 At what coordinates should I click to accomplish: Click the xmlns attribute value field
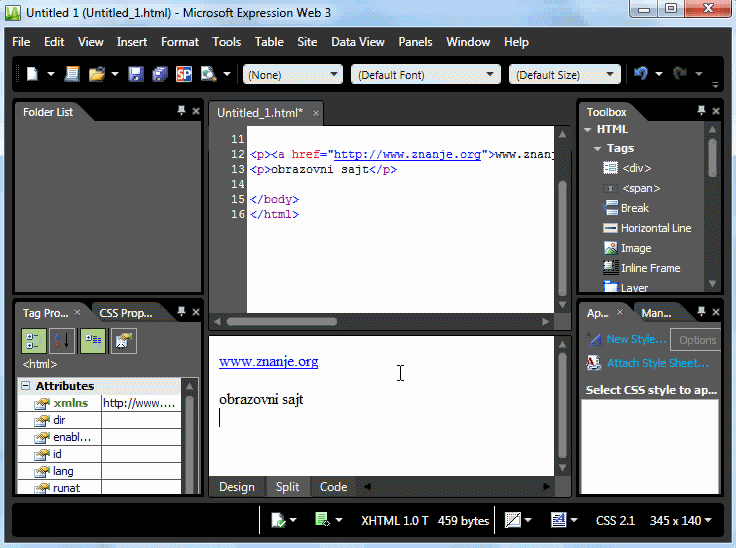(x=140, y=403)
